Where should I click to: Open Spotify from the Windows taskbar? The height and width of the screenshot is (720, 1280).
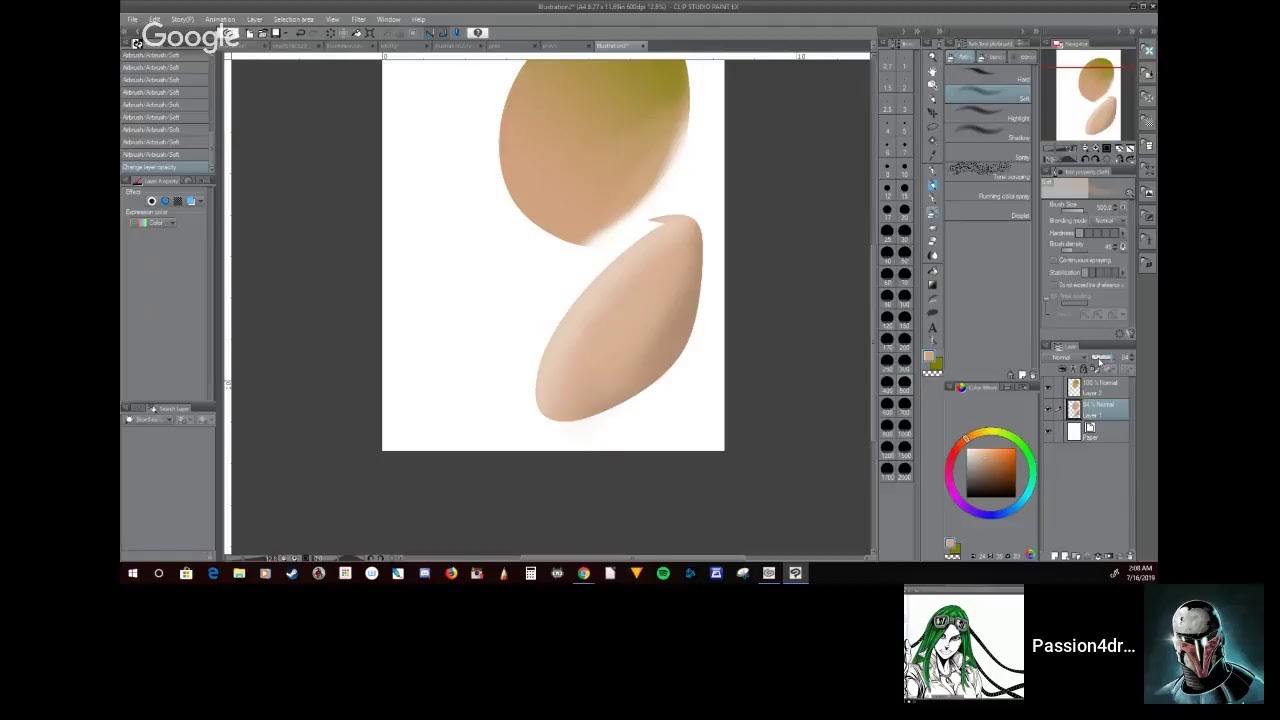click(x=663, y=573)
